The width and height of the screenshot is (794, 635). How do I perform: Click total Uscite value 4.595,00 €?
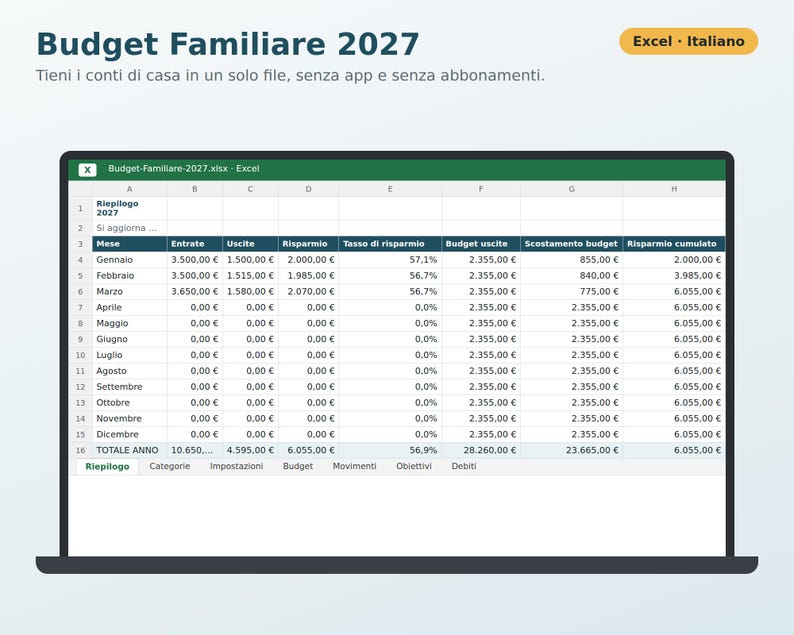tap(250, 450)
